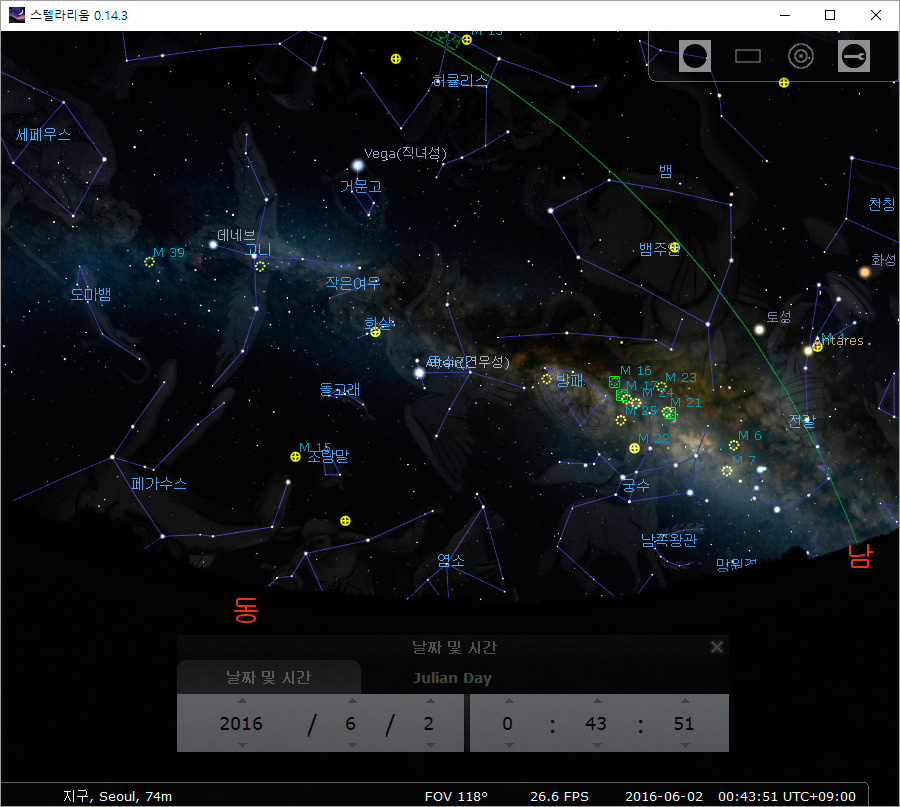Toggle the sensor frame rectangle icon
Image resolution: width=900 pixels, height=807 pixels.
tap(747, 56)
